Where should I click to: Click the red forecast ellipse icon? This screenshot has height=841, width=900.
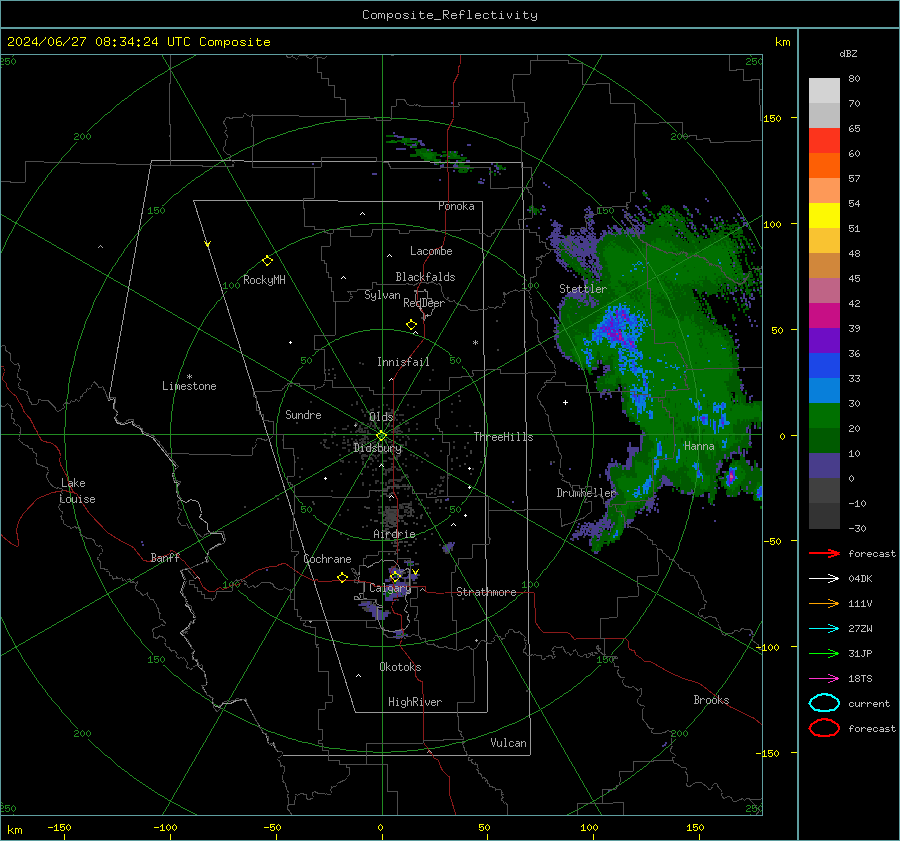[x=824, y=728]
